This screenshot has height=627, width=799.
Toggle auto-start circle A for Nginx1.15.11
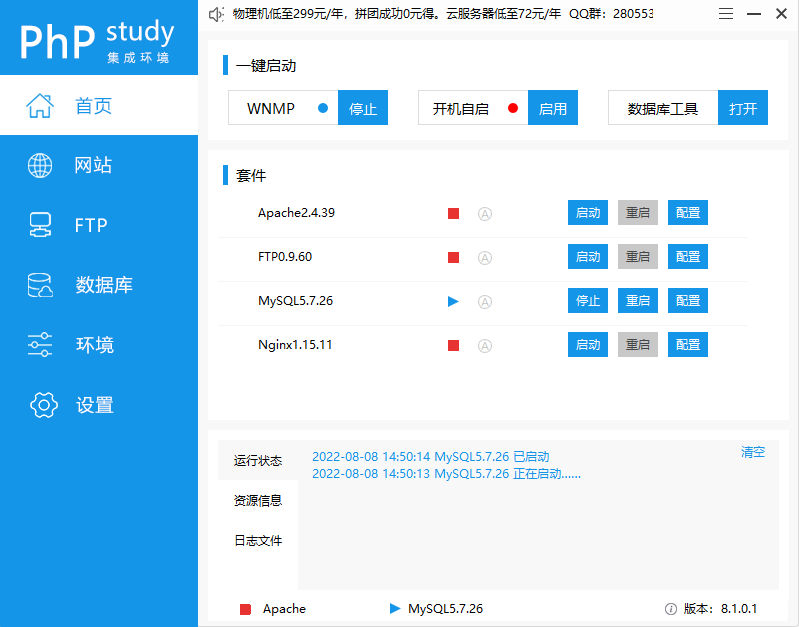[485, 346]
